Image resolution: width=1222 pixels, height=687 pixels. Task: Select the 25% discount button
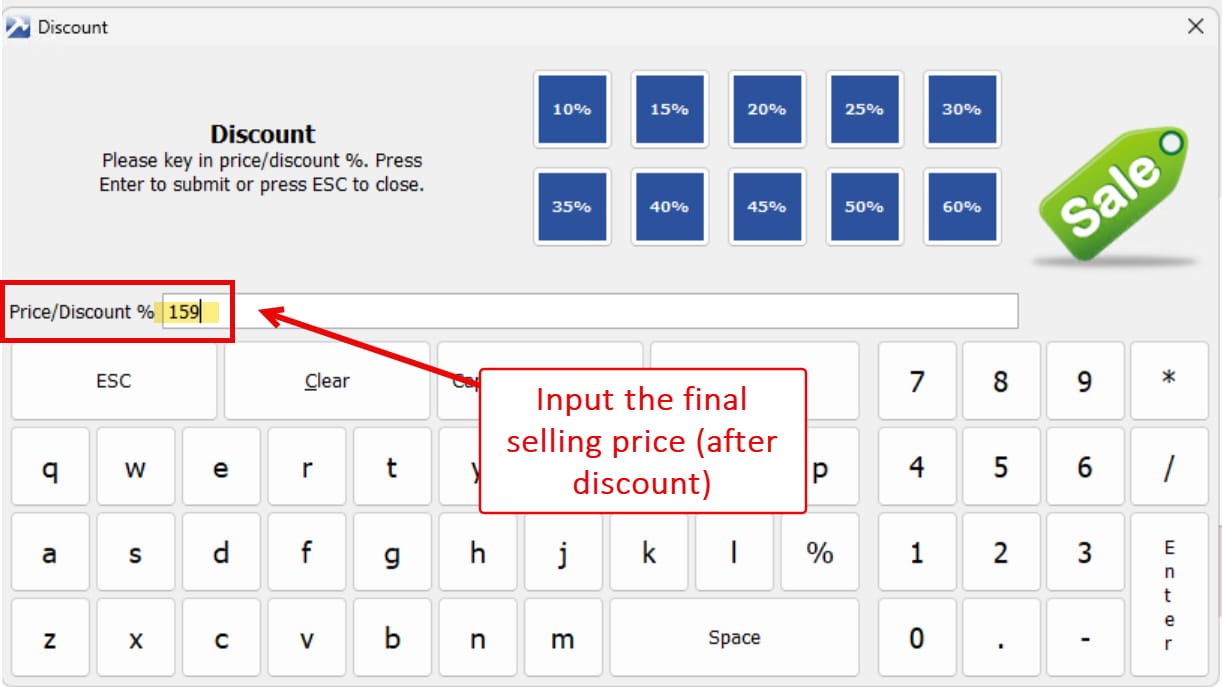(864, 110)
